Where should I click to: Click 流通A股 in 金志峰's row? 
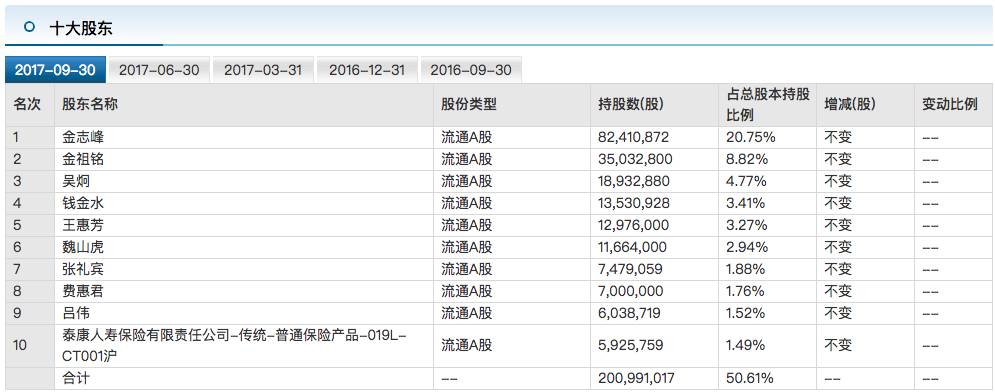(466, 137)
